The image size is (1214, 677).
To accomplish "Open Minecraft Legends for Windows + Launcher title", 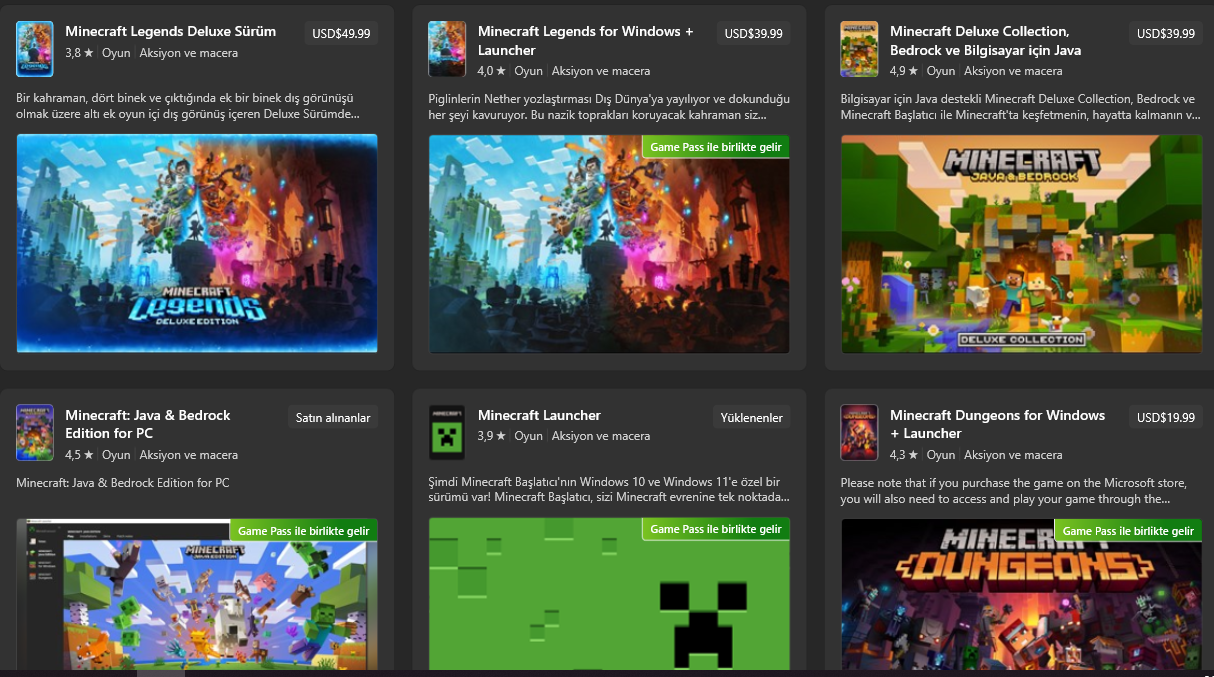I will click(585, 40).
